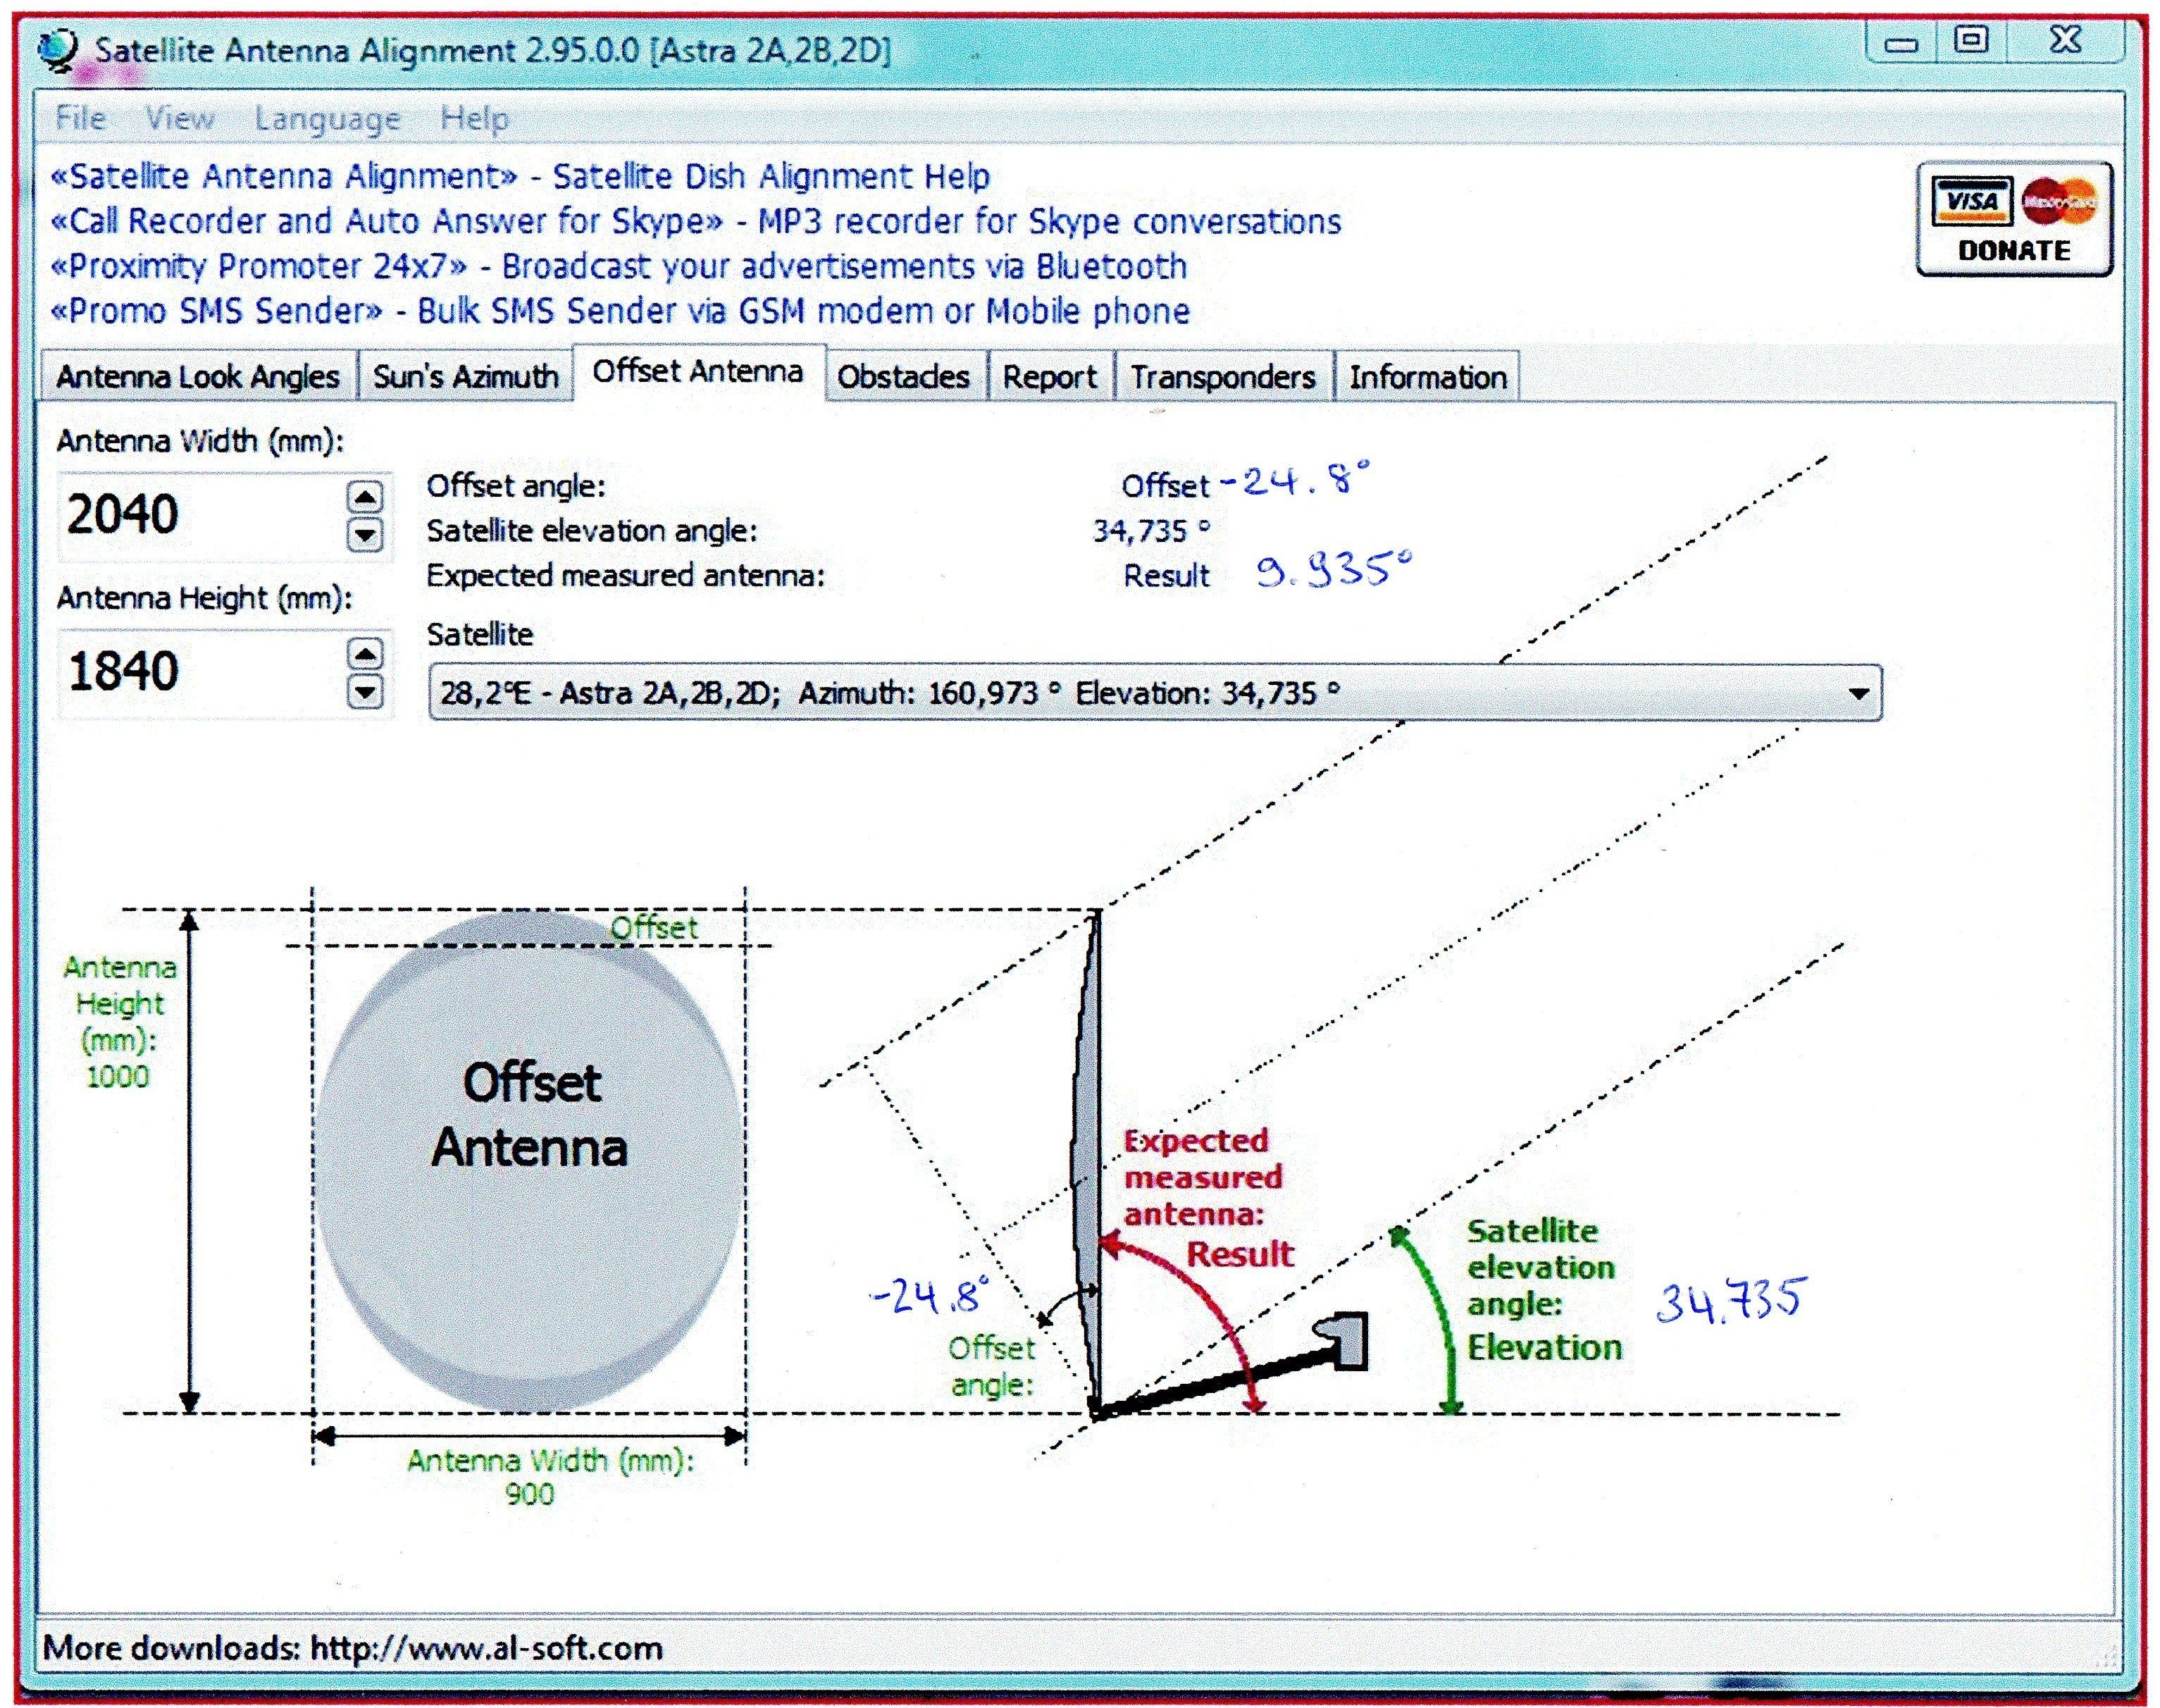This screenshot has height=1708, width=2160.
Task: Expand the Satellite dropdown list arrow
Action: (x=1858, y=693)
